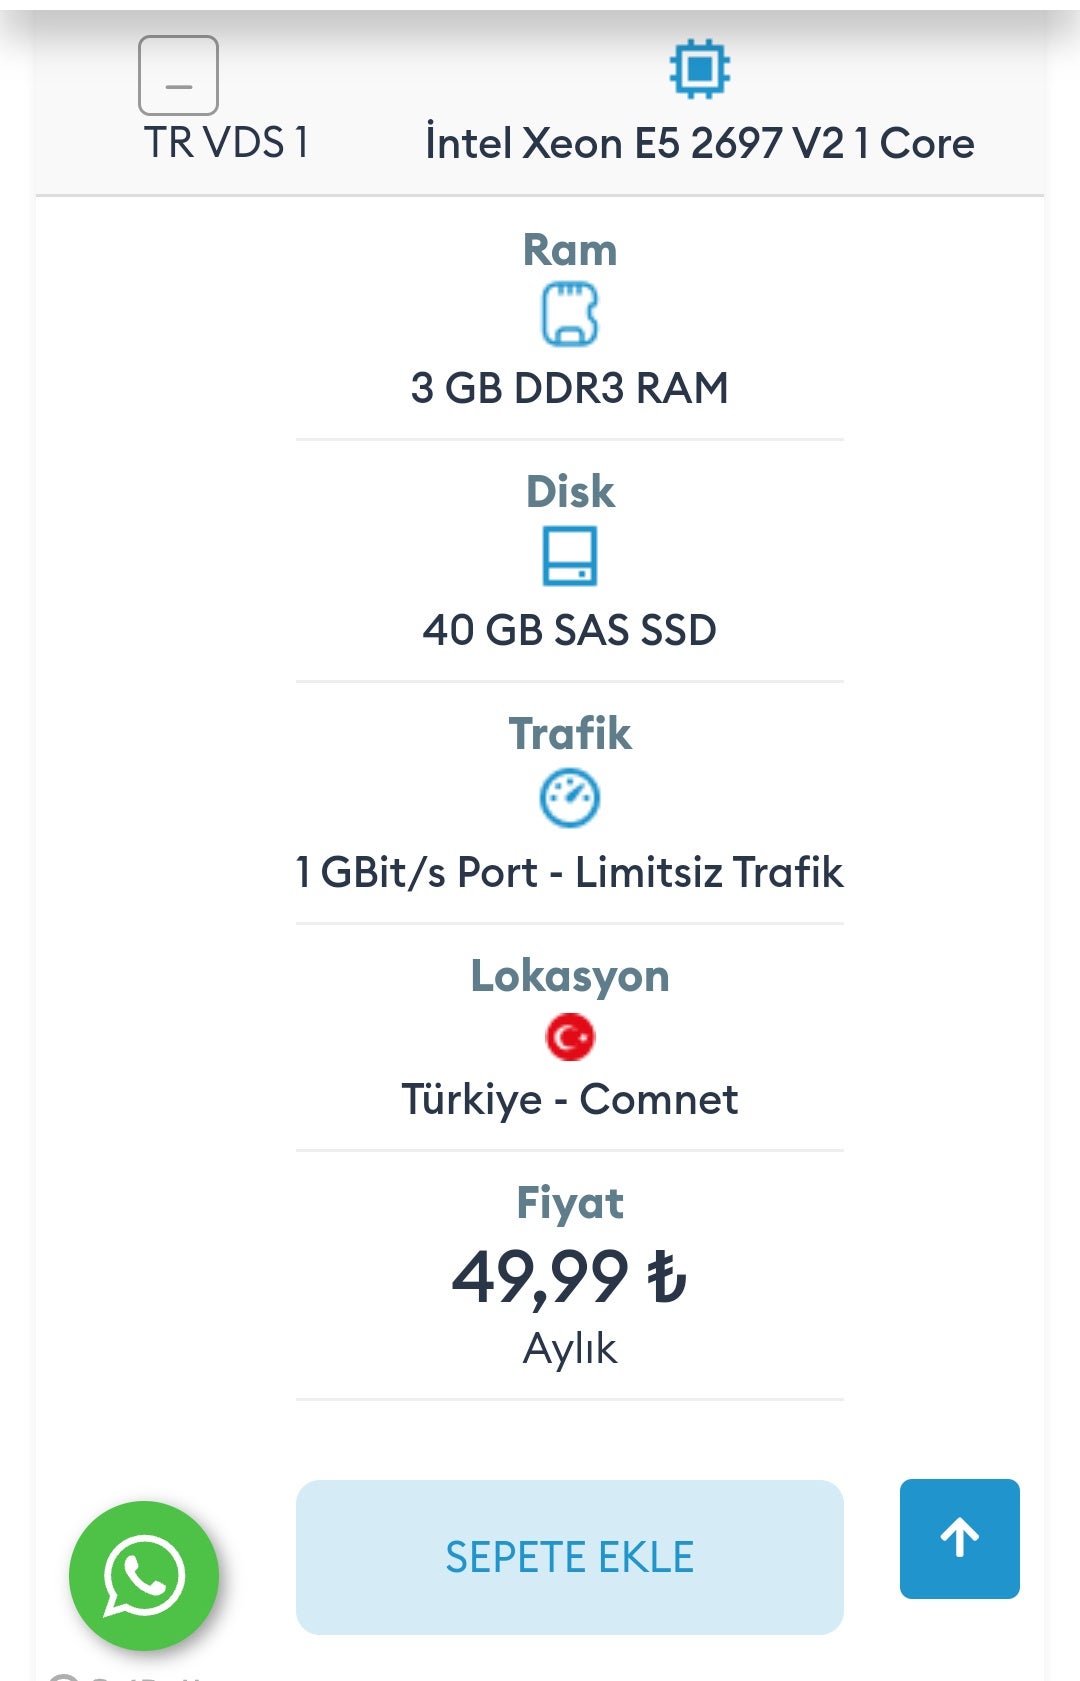
Task: Click the Türkiye - Comnet location text
Action: click(x=569, y=1099)
